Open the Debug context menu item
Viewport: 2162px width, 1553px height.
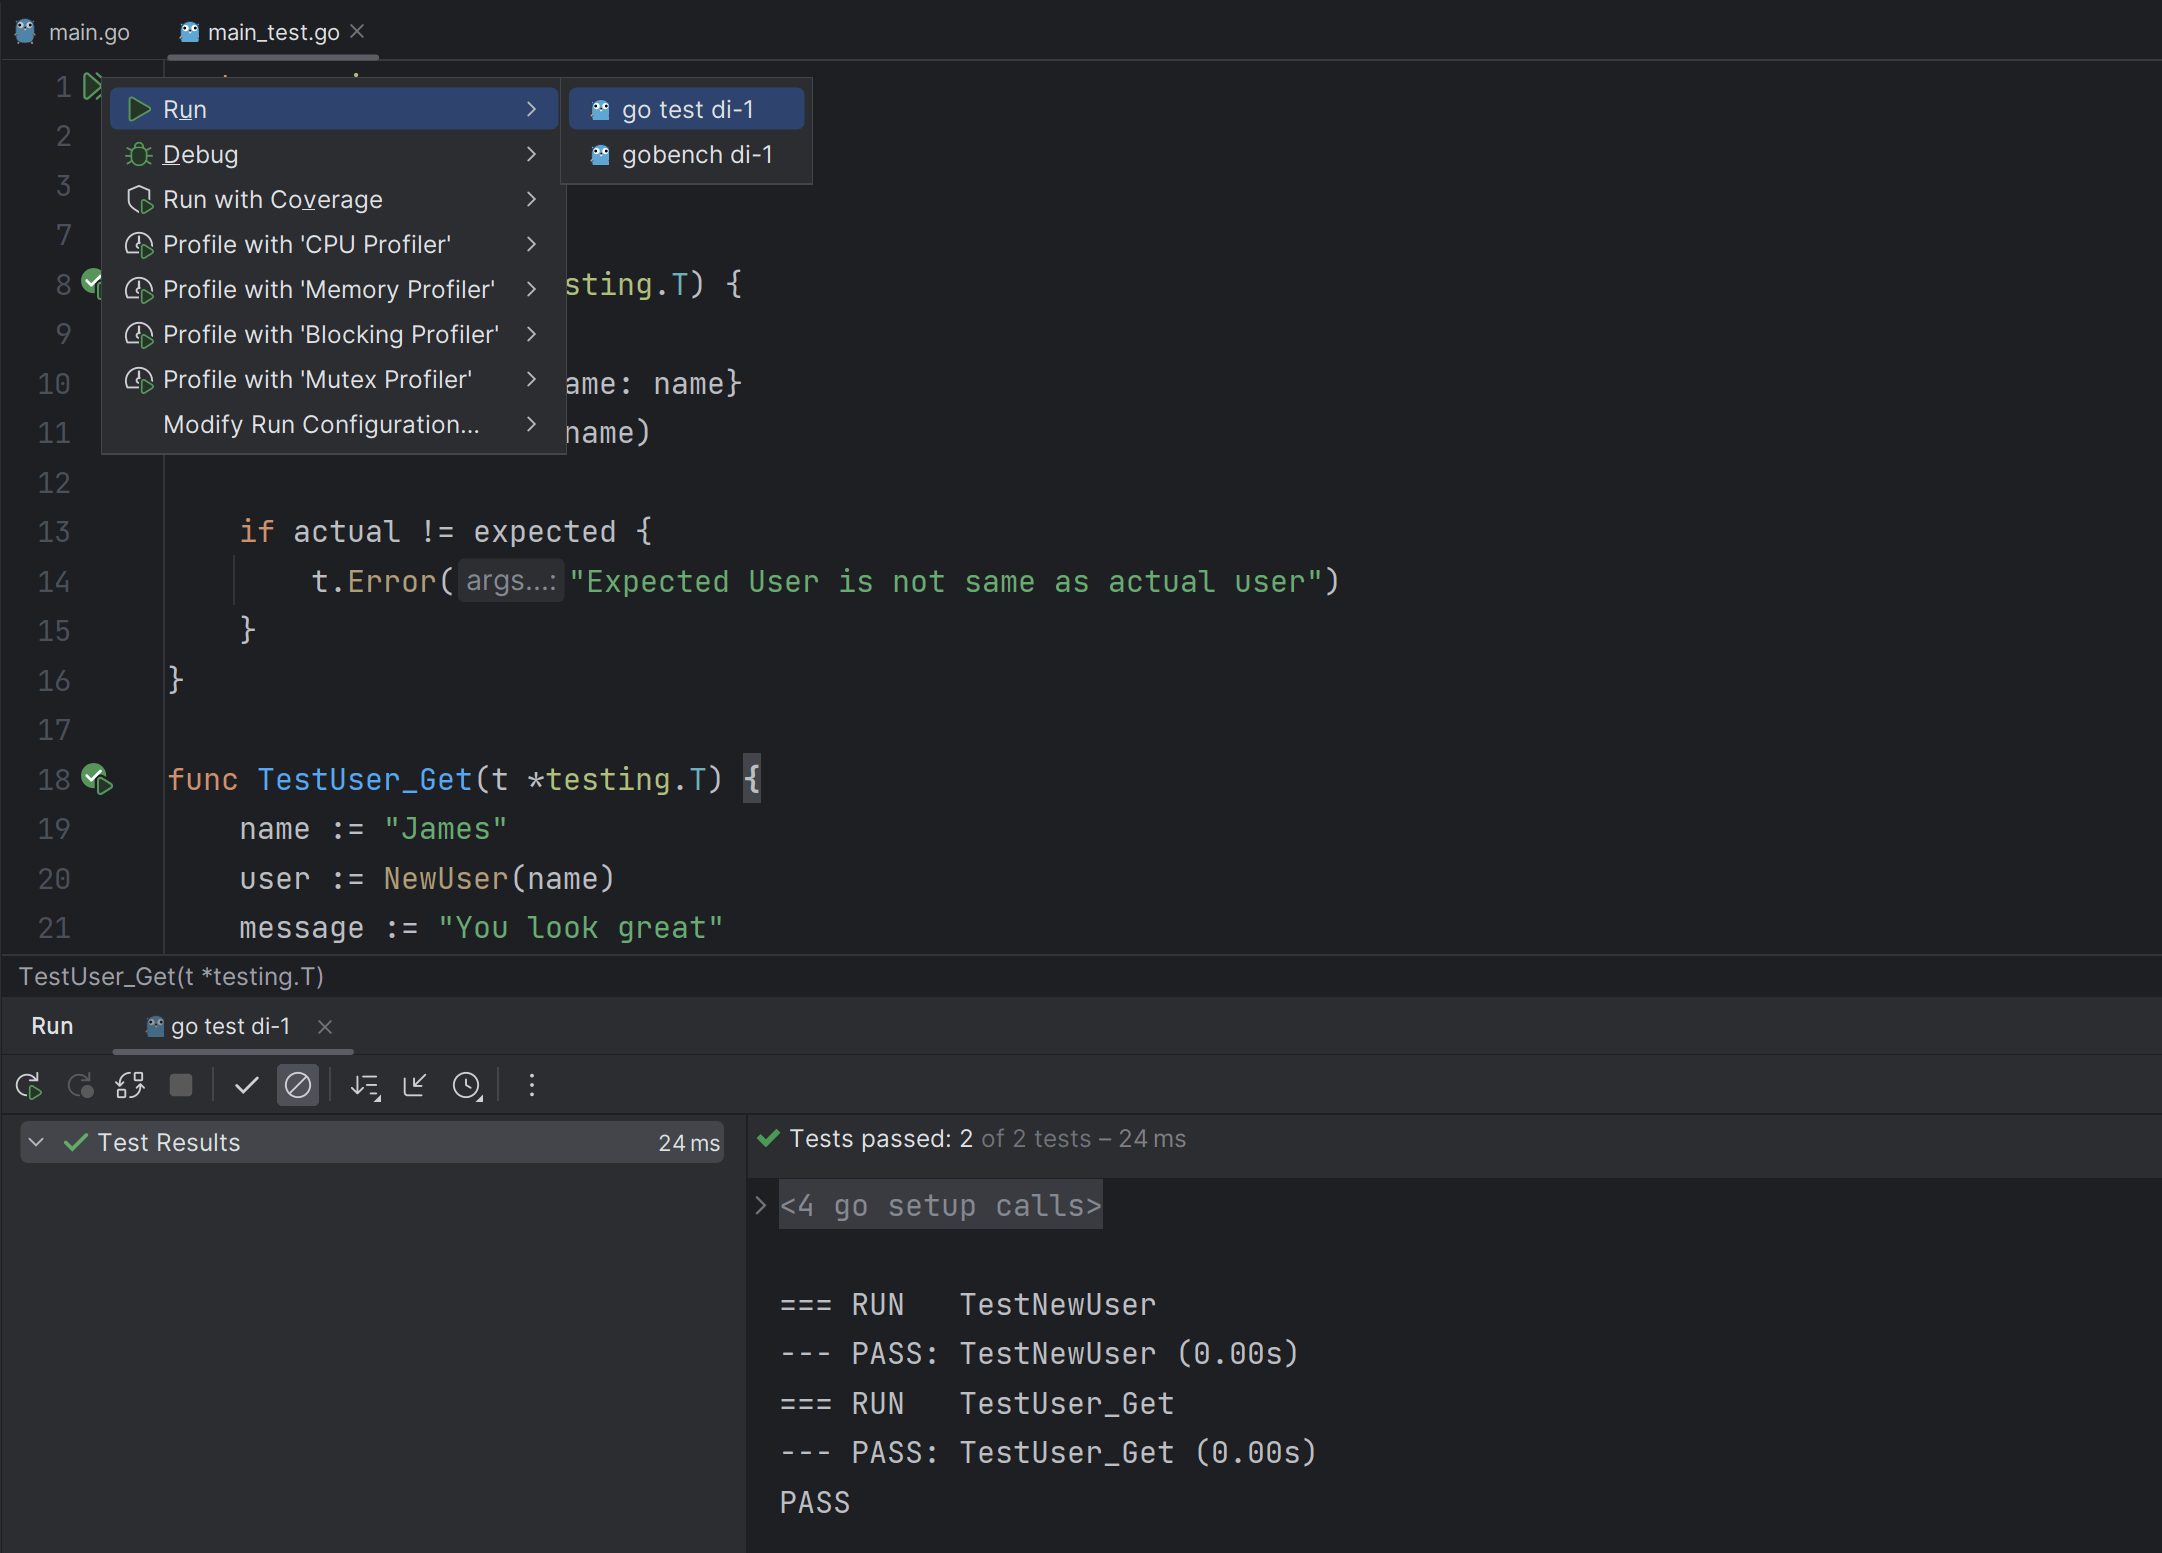(200, 154)
